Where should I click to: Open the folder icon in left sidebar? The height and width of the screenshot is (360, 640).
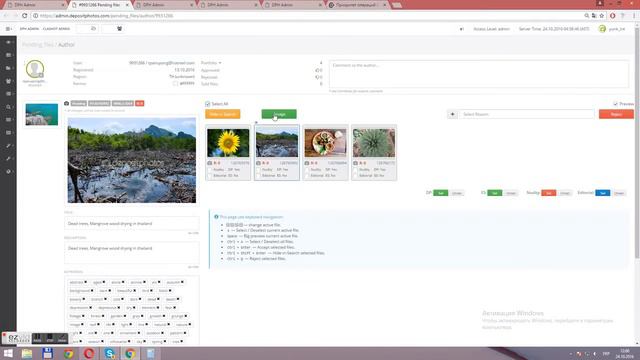pos(8,68)
